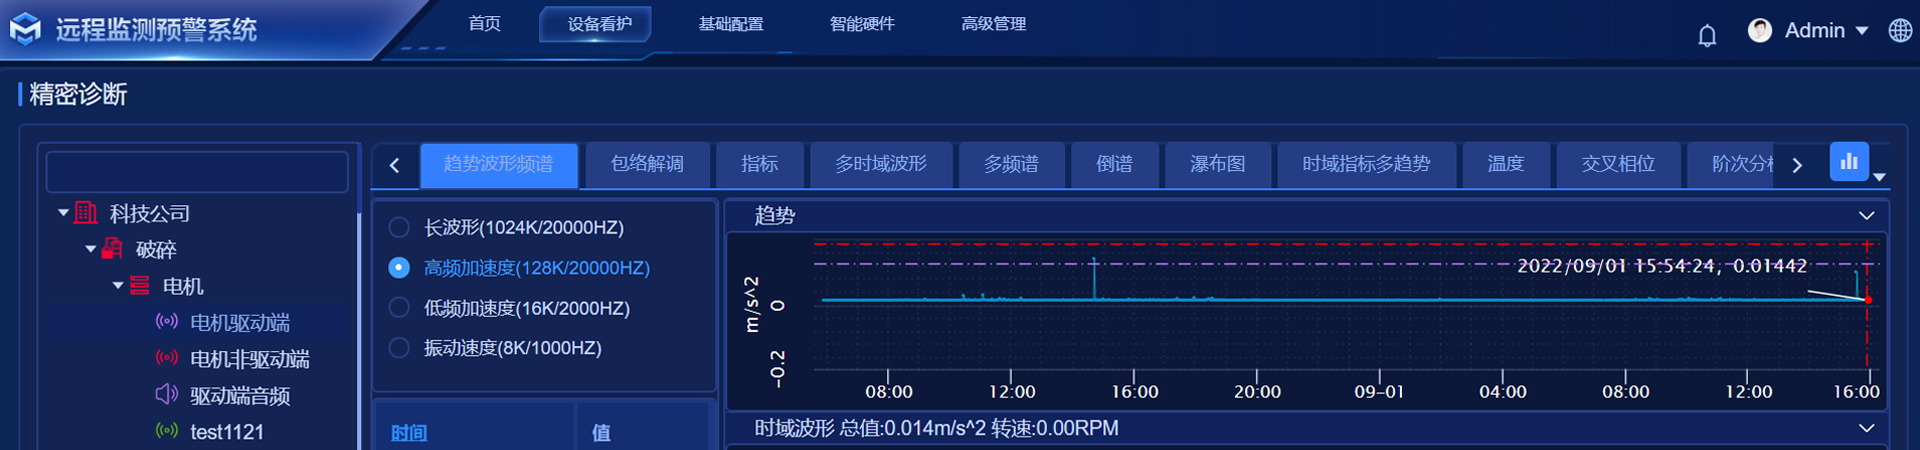
Task: Select the 驱动端音频 speaker node
Action: (x=239, y=396)
